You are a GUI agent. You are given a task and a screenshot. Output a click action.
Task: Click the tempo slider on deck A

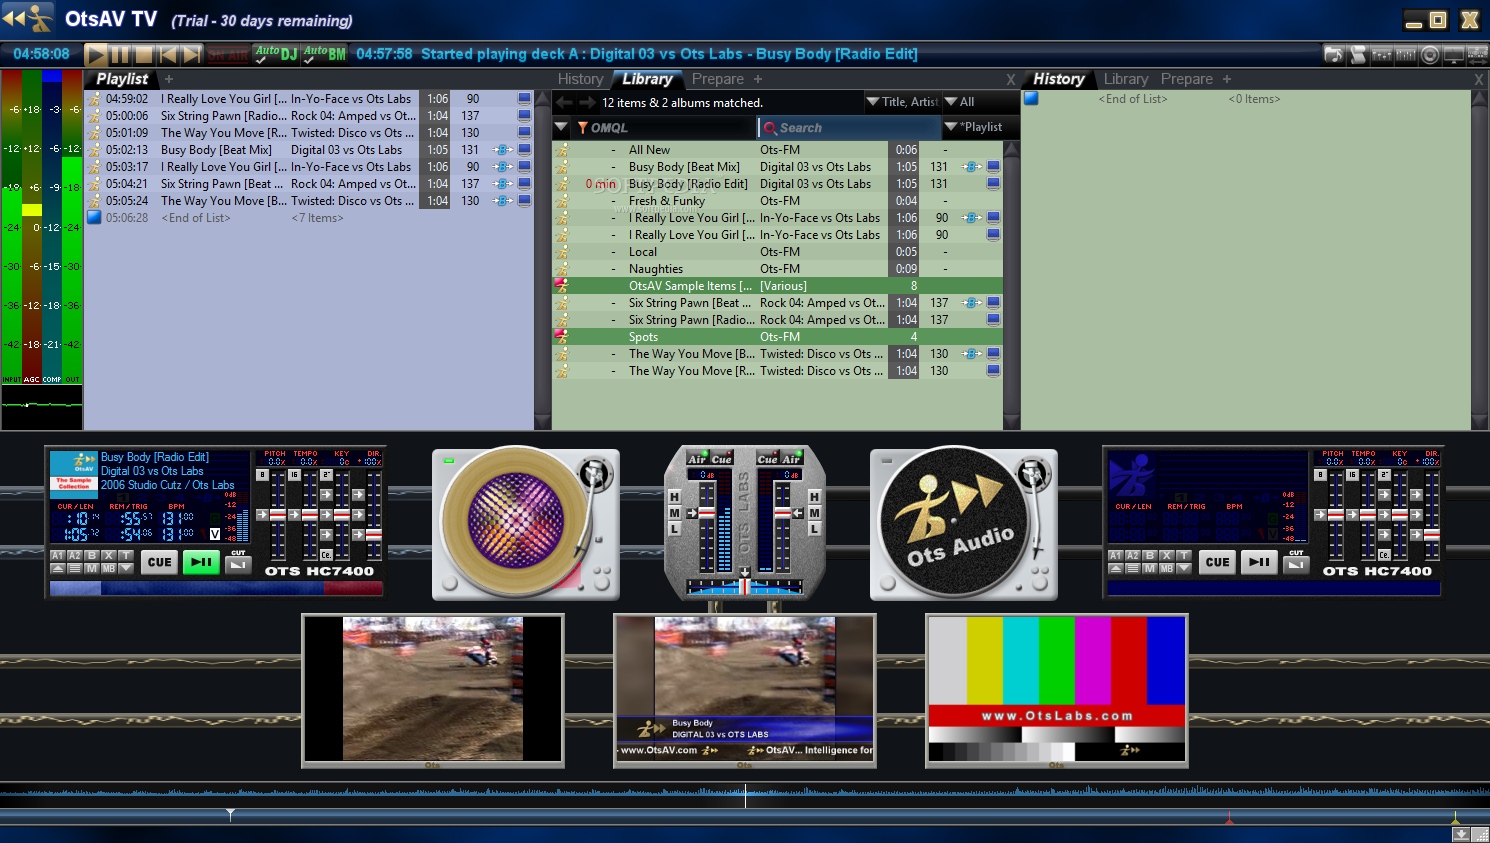(x=309, y=514)
